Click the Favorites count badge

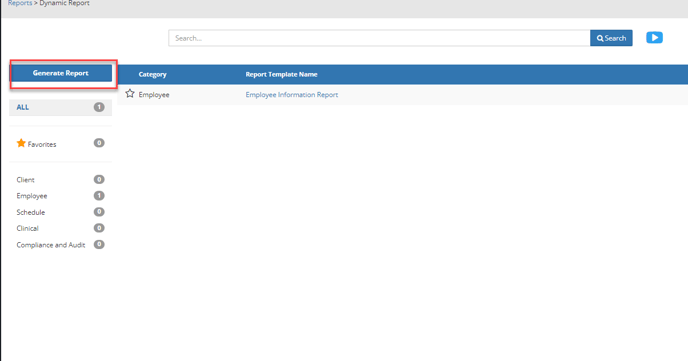(99, 143)
